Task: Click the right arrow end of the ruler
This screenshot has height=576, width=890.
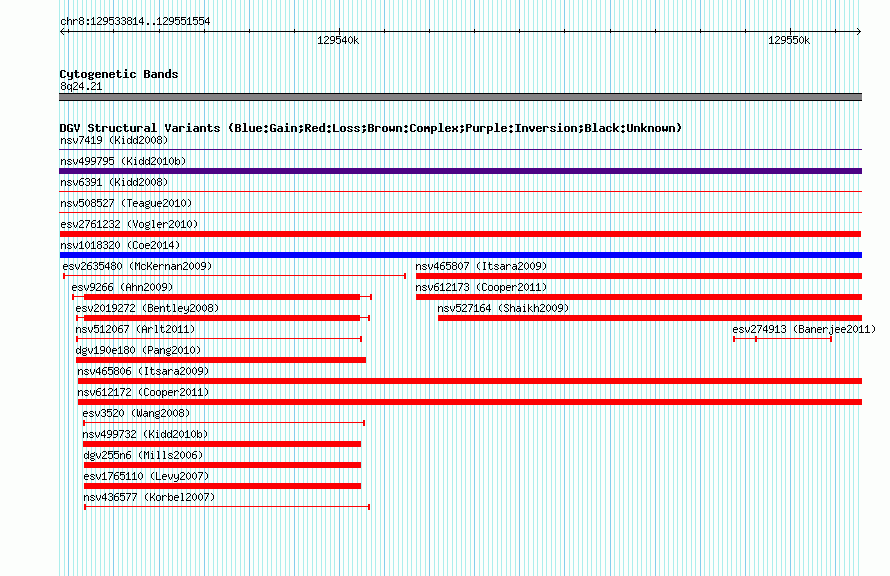Action: point(858,31)
